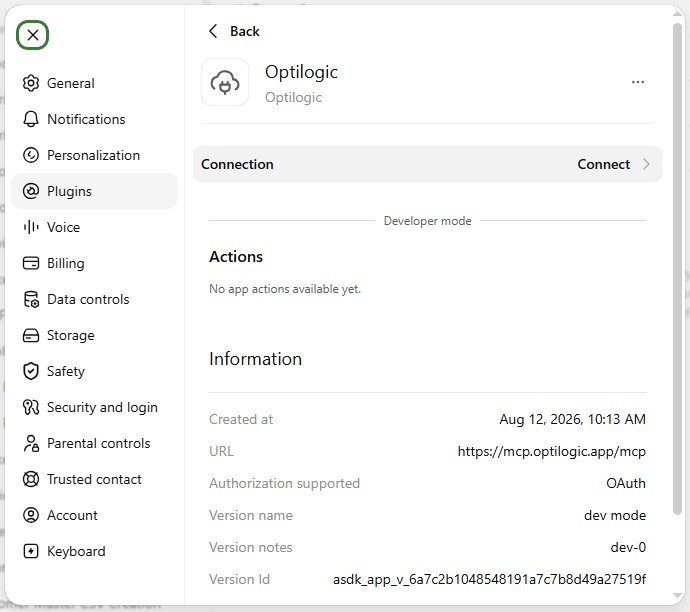Open the Trusted contact label
This screenshot has width=690, height=612.
pos(94,479)
